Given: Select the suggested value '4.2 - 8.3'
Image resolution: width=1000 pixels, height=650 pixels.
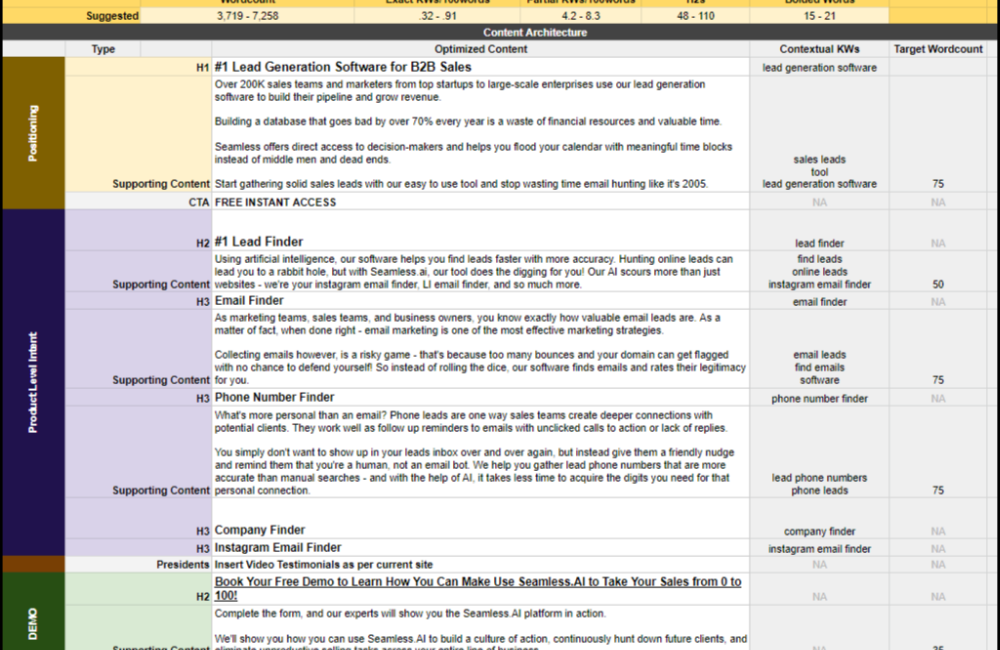Looking at the screenshot, I should click(580, 16).
